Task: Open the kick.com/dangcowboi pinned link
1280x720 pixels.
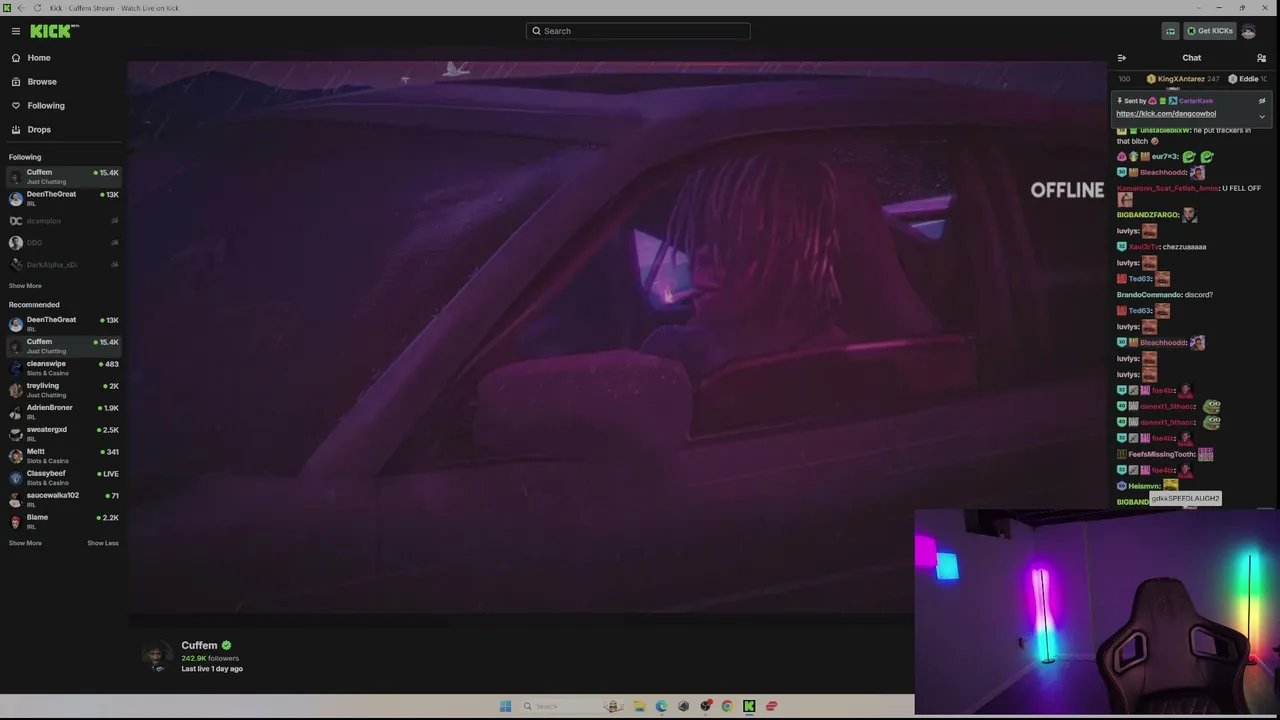Action: click(1166, 114)
